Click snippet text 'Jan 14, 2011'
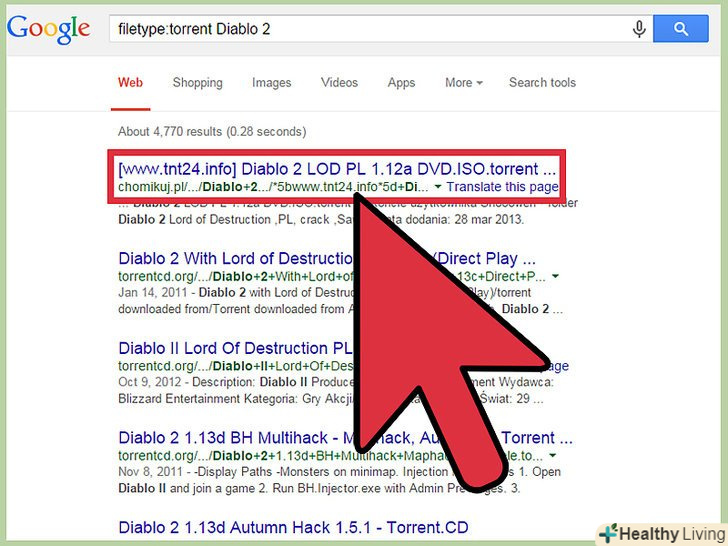Image resolution: width=728 pixels, height=546 pixels. coord(152,293)
